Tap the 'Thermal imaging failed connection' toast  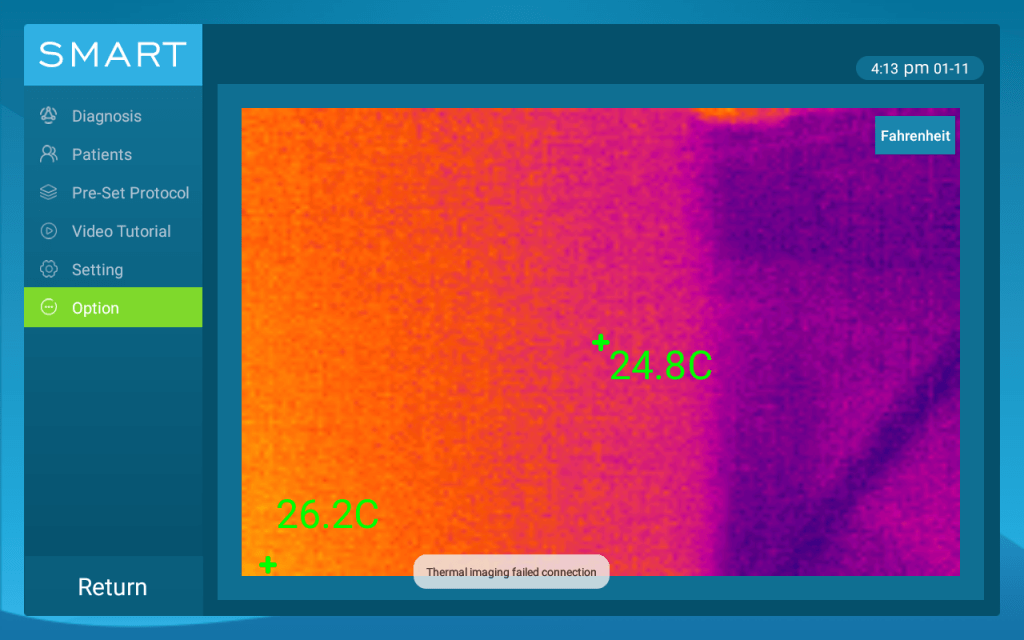coord(511,572)
